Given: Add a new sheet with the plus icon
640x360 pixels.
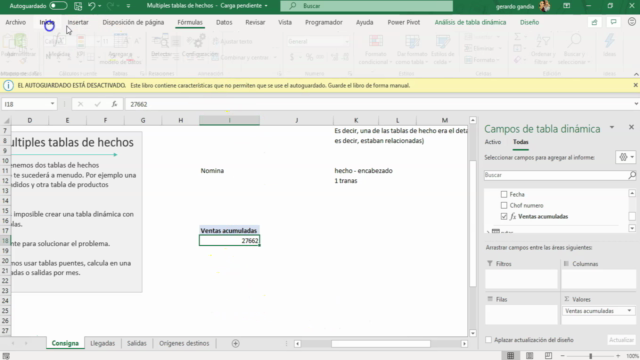Looking at the screenshot, I should point(236,344).
